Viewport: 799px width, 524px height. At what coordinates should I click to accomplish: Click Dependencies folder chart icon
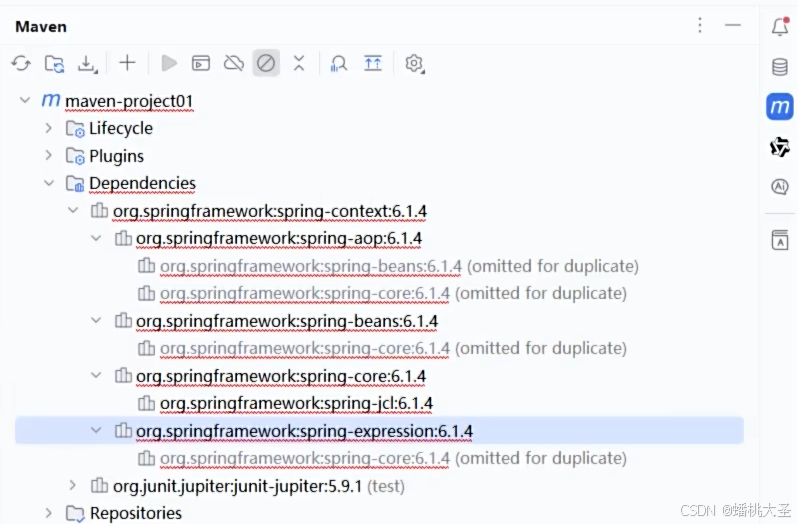[75, 184]
